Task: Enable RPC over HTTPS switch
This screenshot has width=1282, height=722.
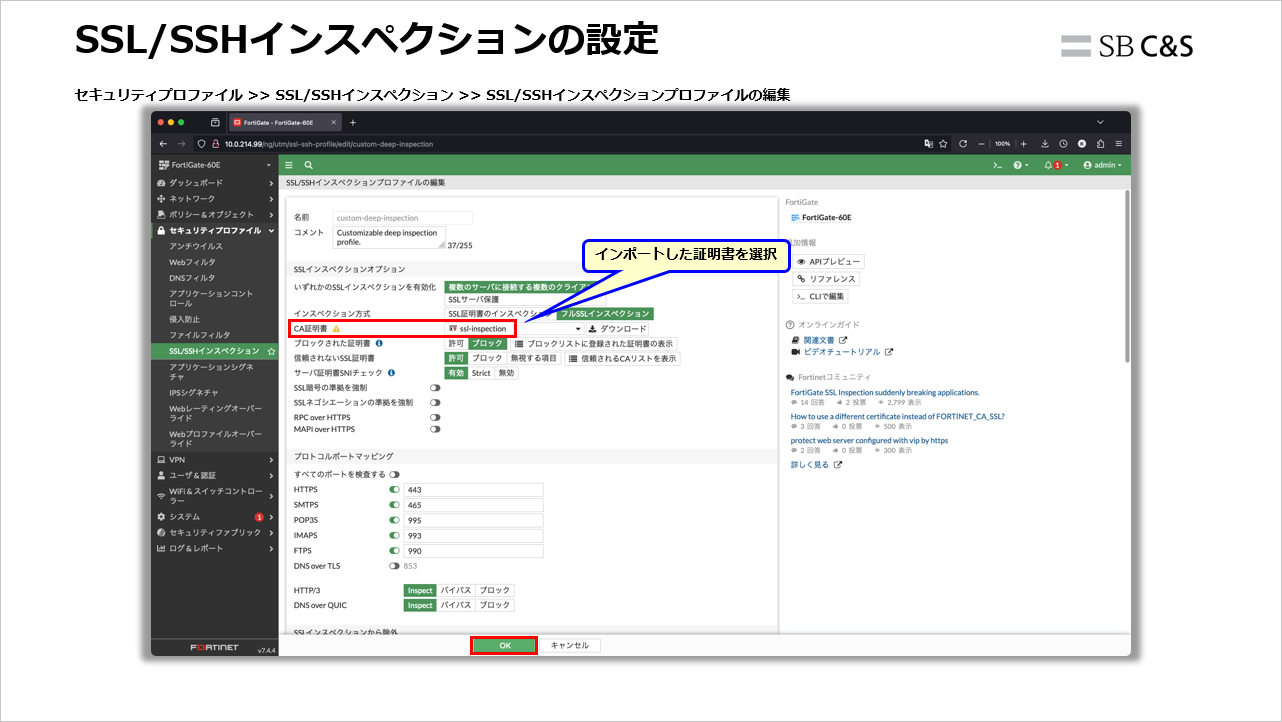Action: [435, 417]
